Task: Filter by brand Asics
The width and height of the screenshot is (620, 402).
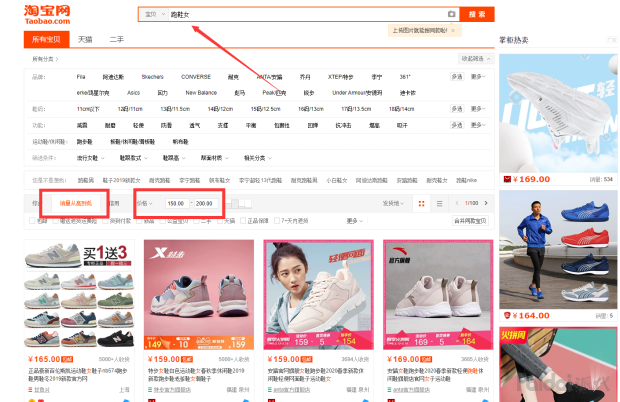Action: (133, 92)
